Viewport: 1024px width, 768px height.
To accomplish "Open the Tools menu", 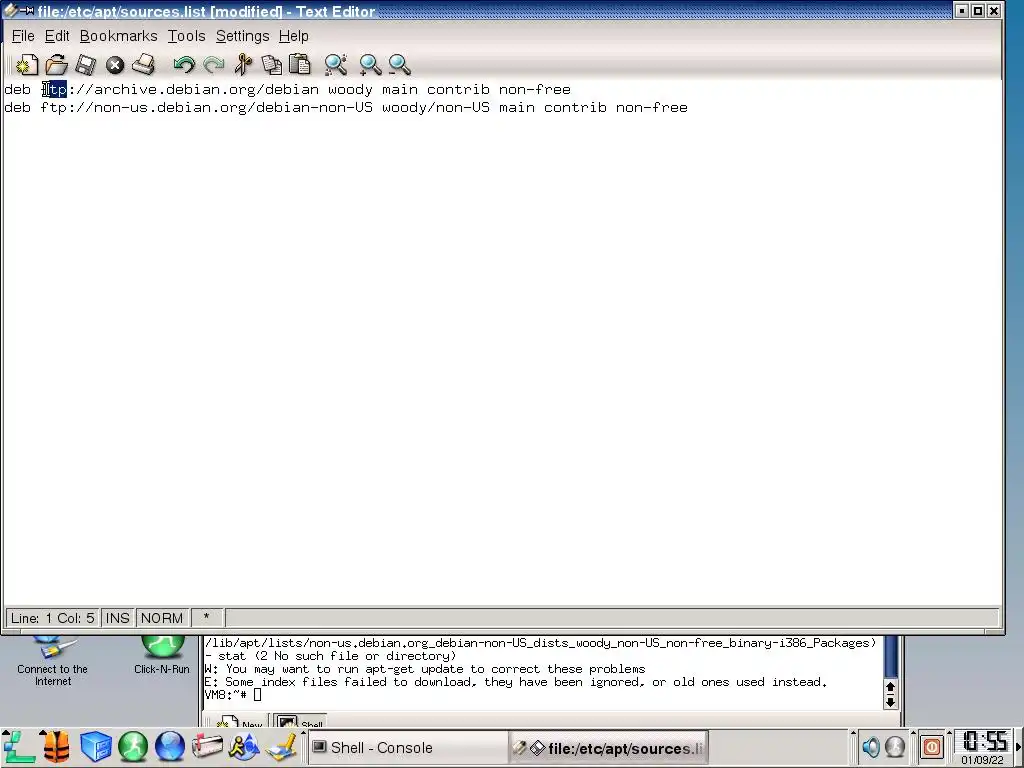I will coord(186,36).
